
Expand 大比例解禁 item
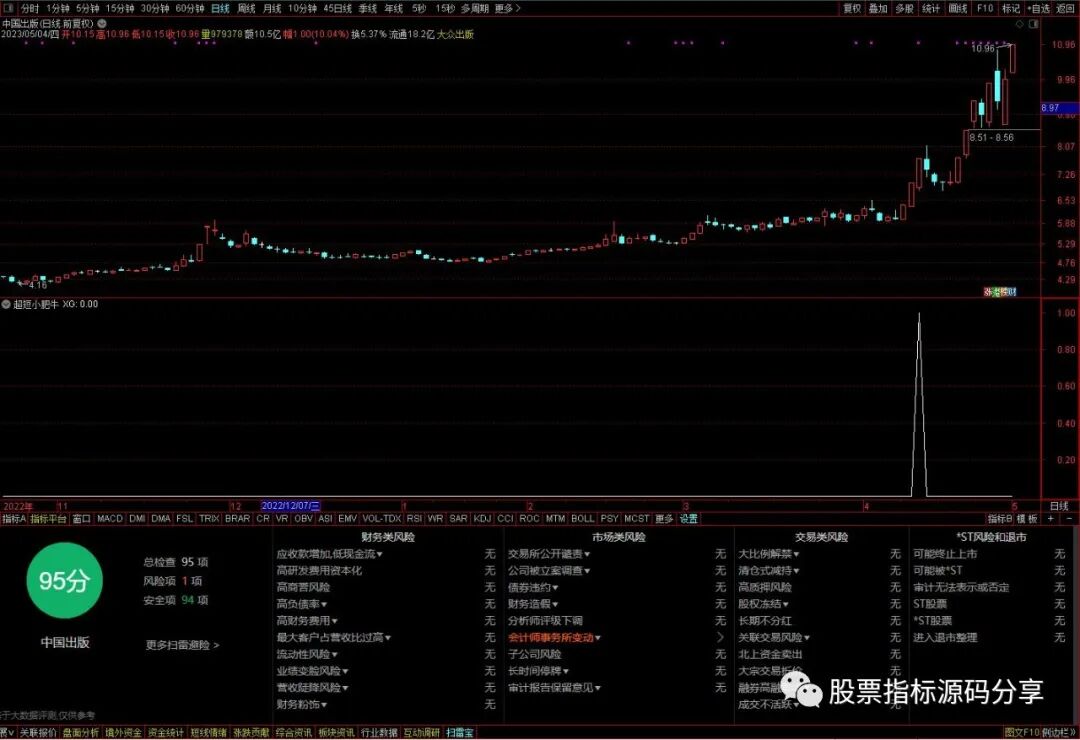[x=769, y=554]
